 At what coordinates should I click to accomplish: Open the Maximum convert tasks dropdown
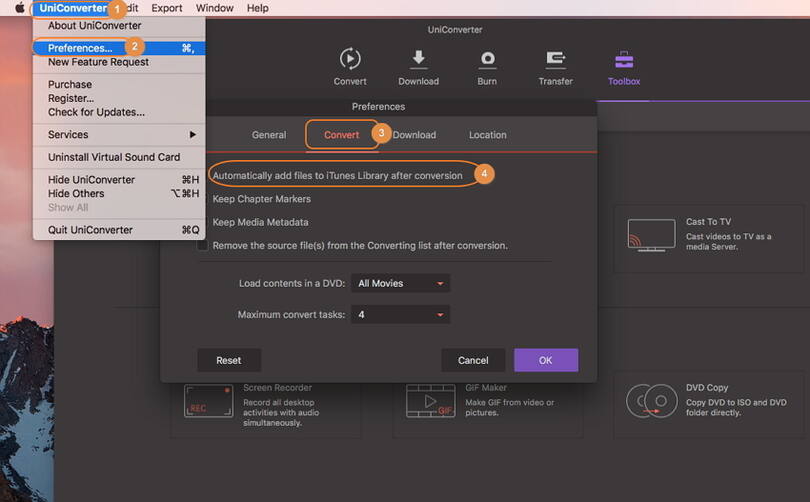tap(400, 315)
